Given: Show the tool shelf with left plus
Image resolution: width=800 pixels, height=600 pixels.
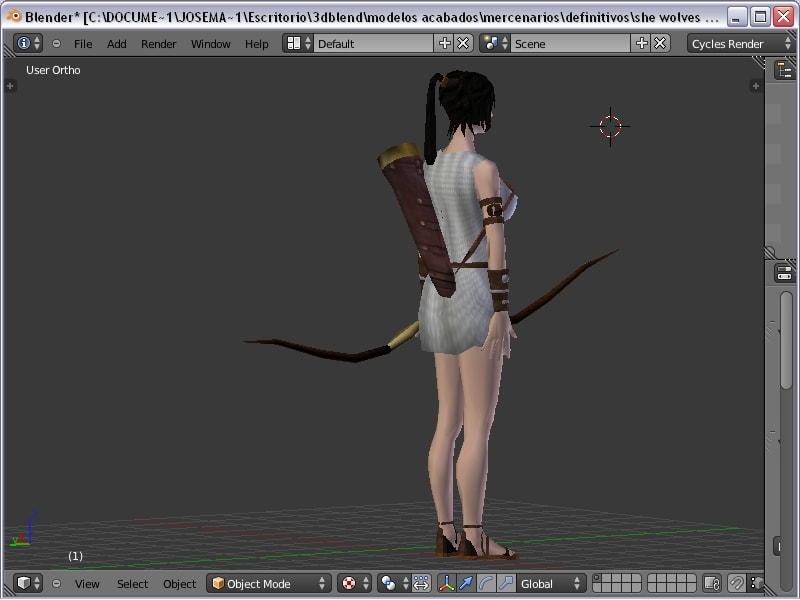Looking at the screenshot, I should [10, 86].
